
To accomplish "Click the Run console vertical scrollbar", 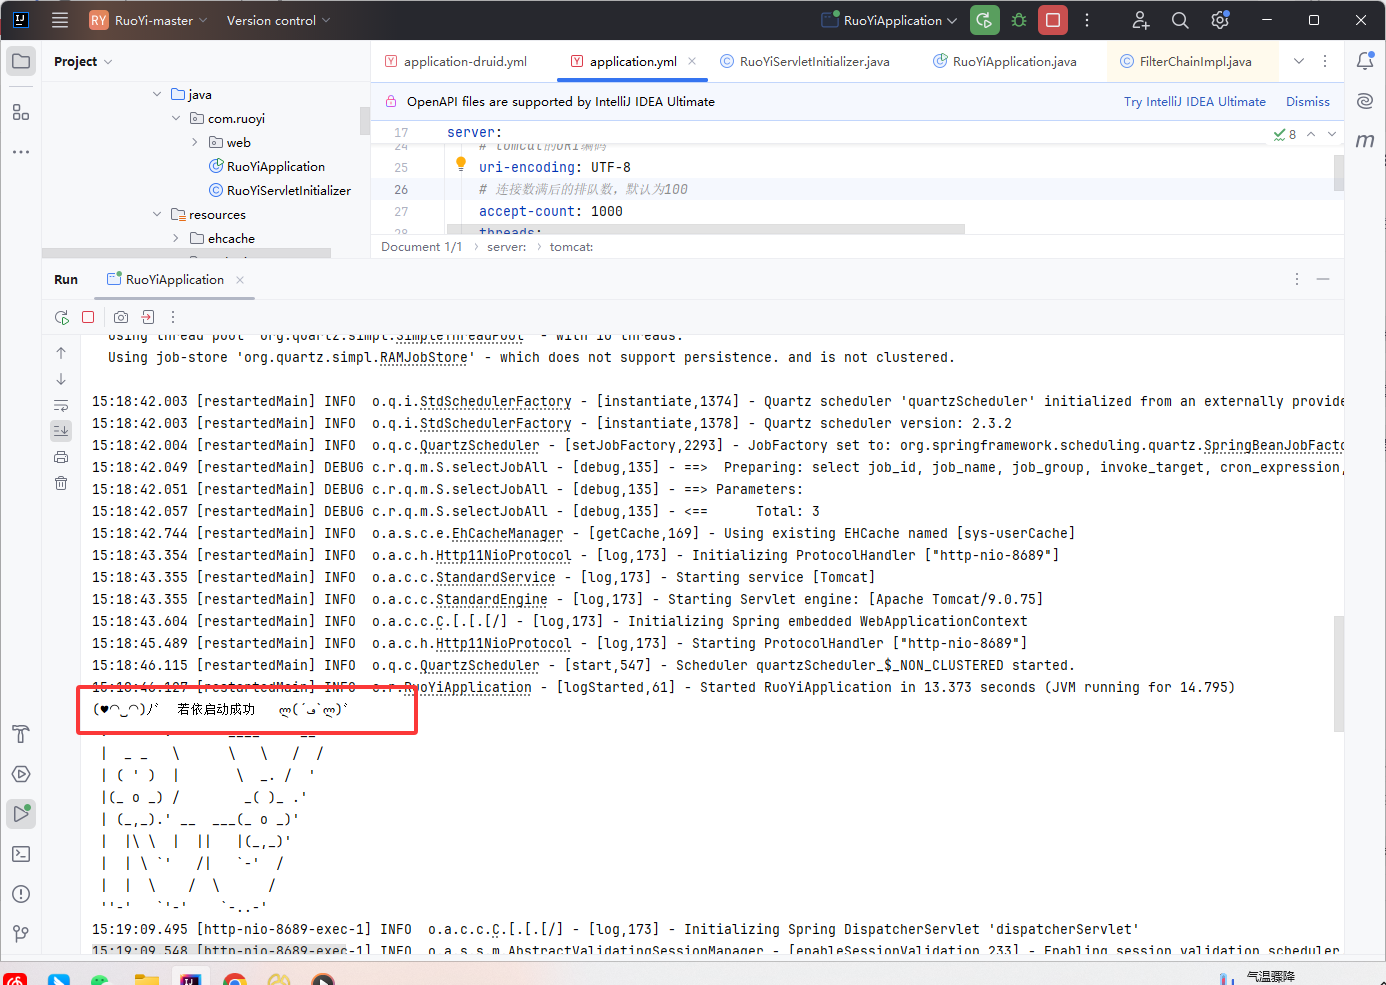I will pos(1339,672).
